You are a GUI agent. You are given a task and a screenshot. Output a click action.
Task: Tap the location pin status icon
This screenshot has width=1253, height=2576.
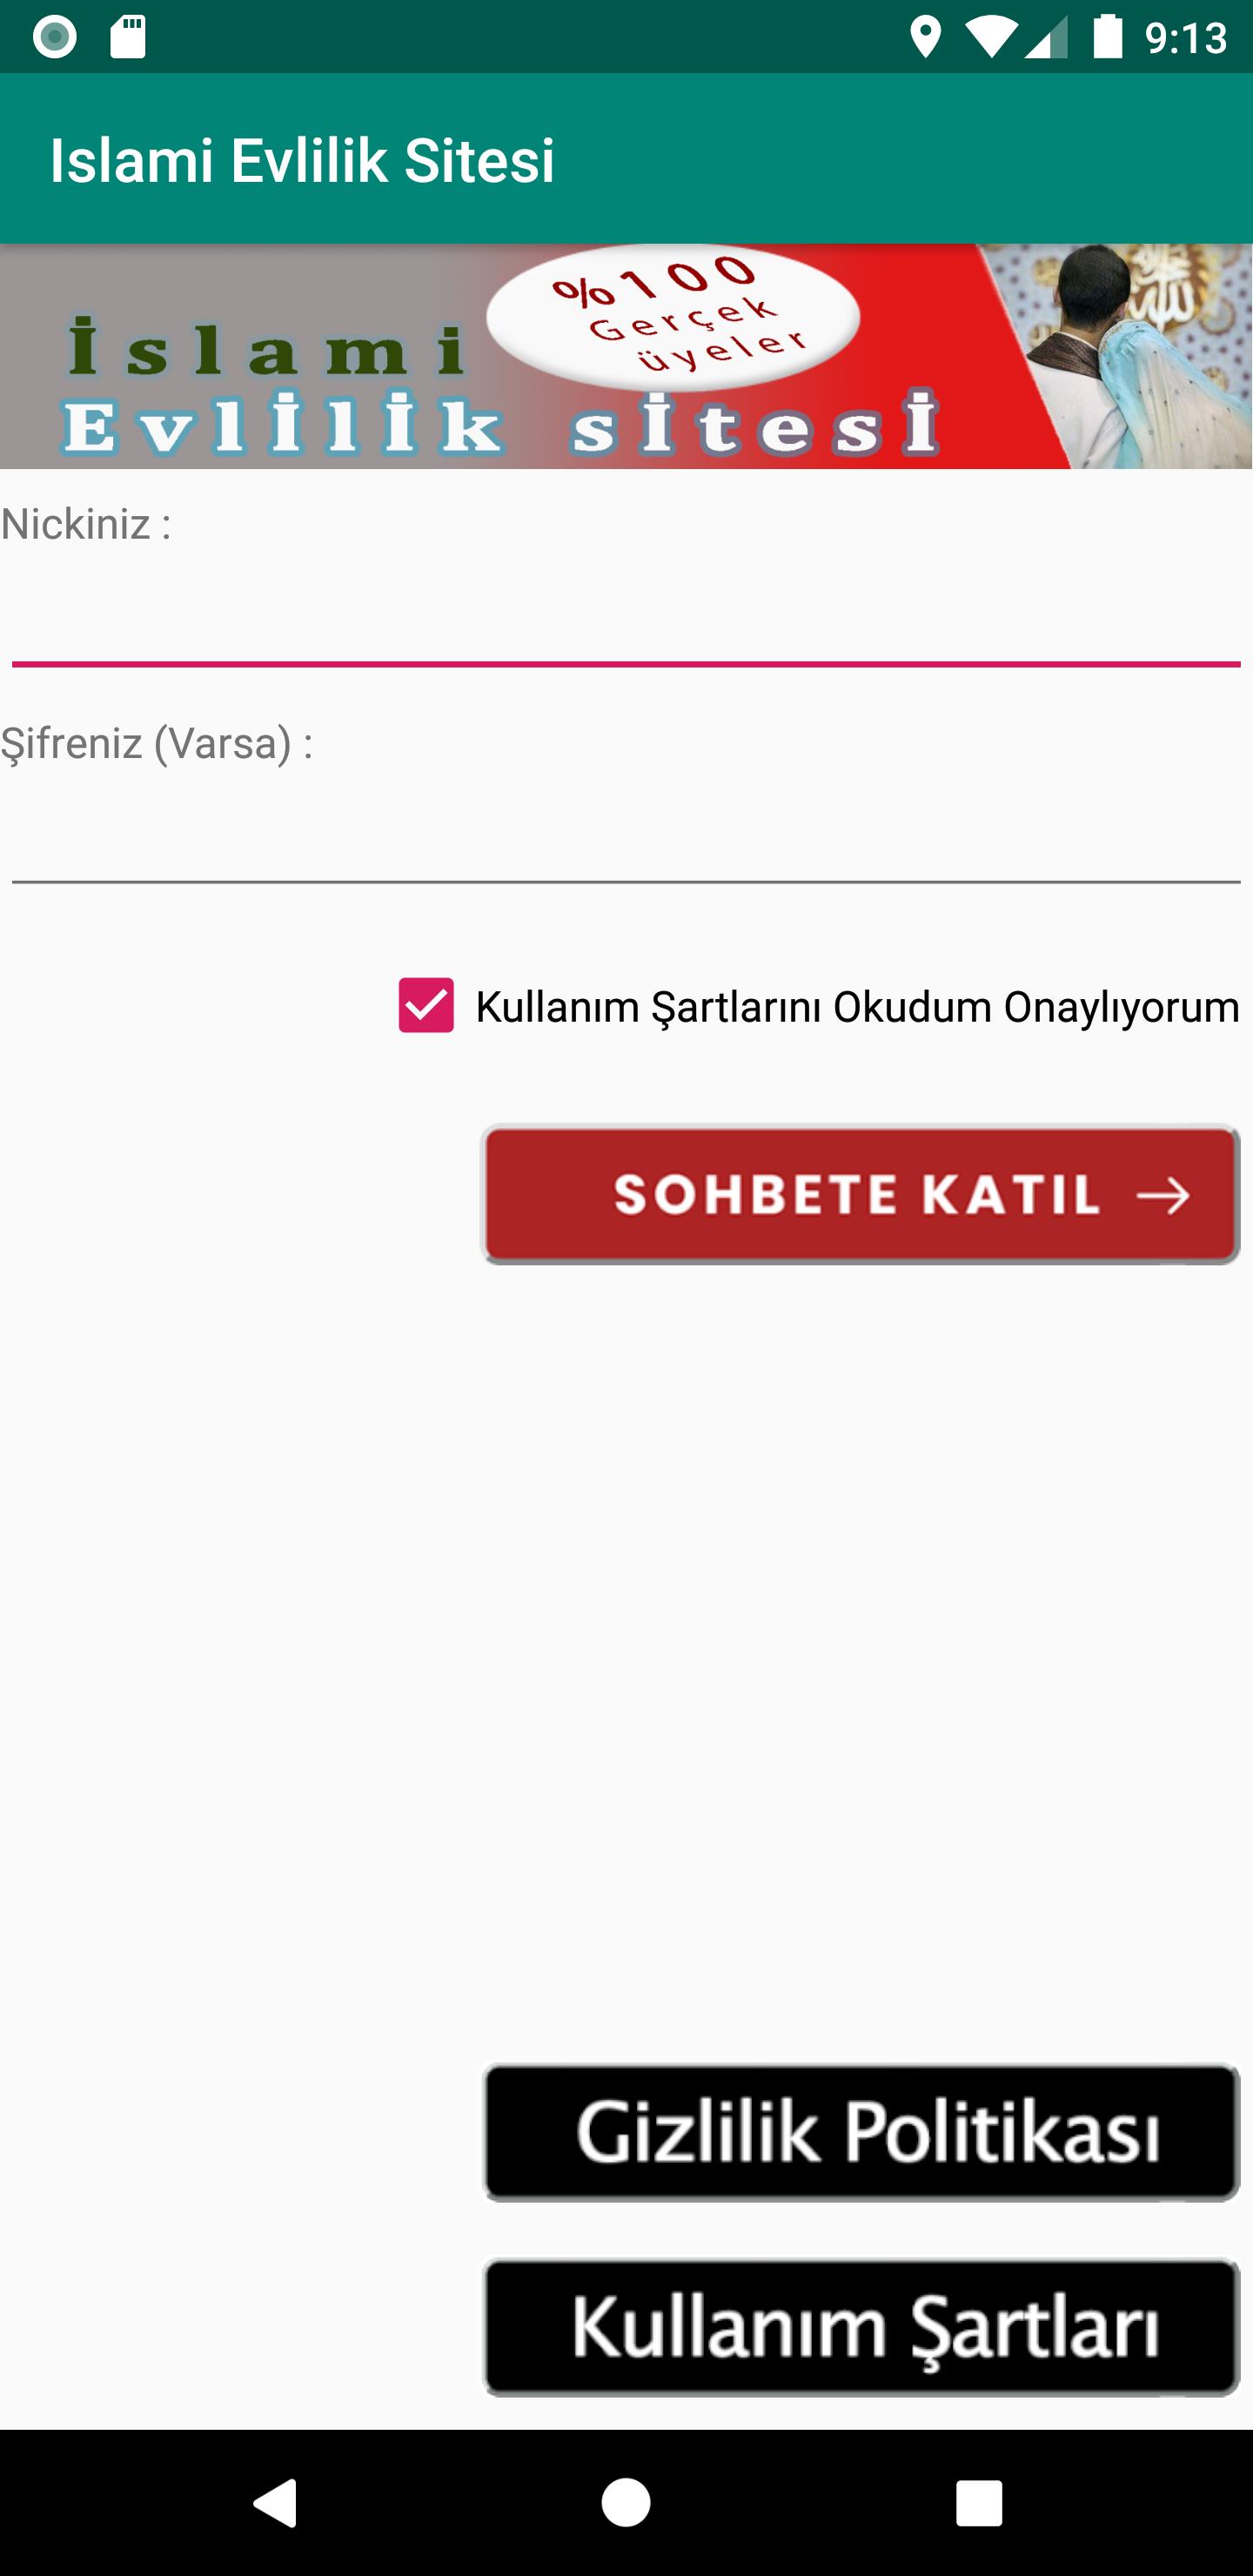925,38
